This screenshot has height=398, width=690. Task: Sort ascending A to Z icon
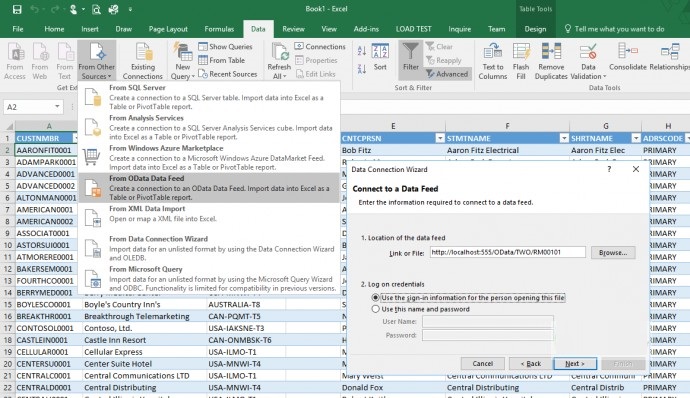click(x=362, y=51)
